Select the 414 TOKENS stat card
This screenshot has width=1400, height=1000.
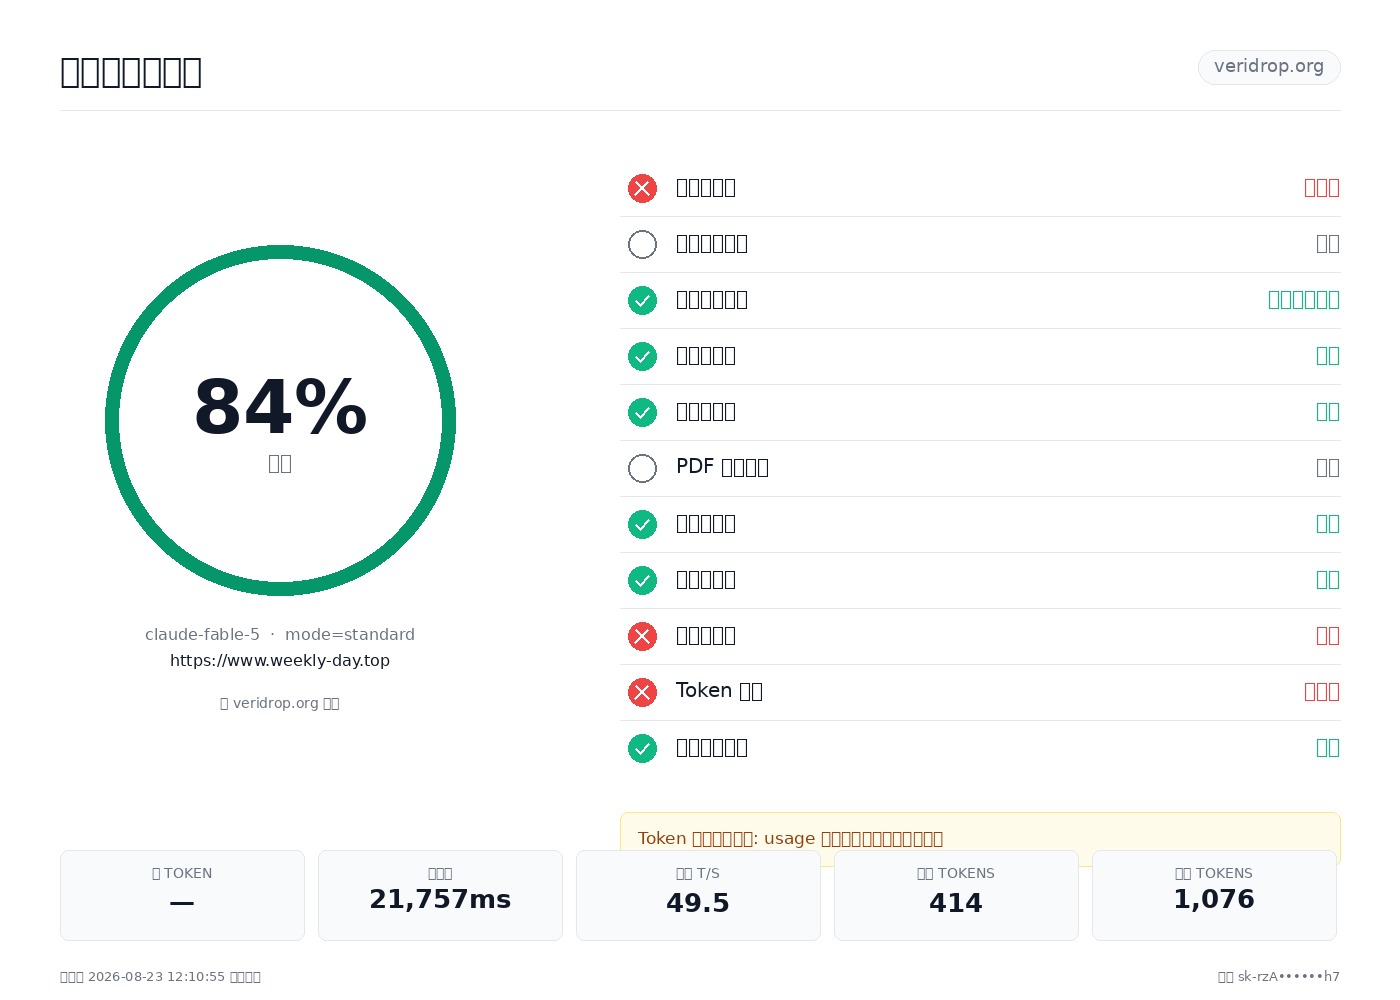(956, 895)
